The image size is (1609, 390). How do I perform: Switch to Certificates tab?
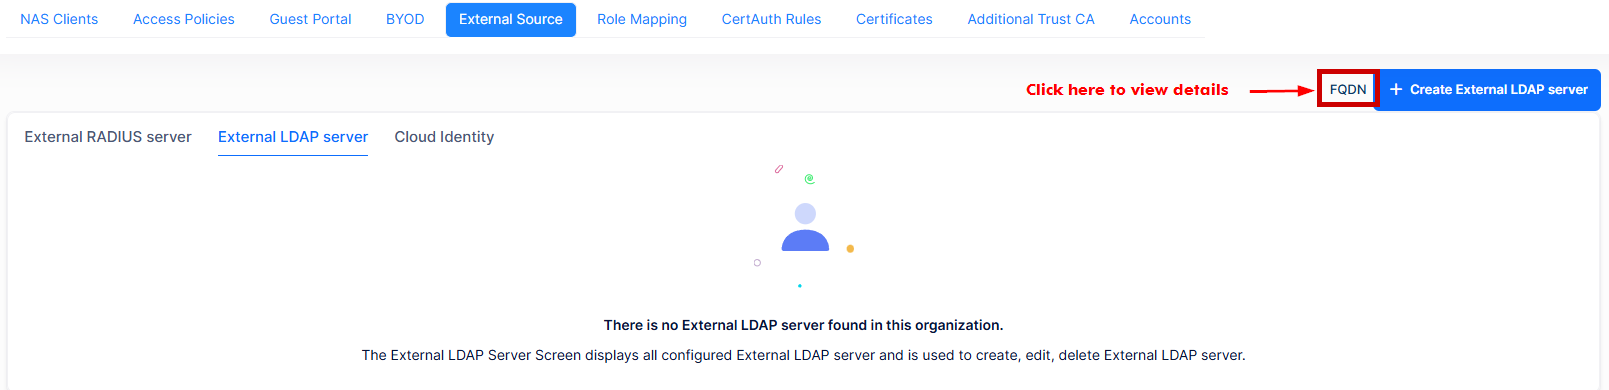[x=894, y=19]
